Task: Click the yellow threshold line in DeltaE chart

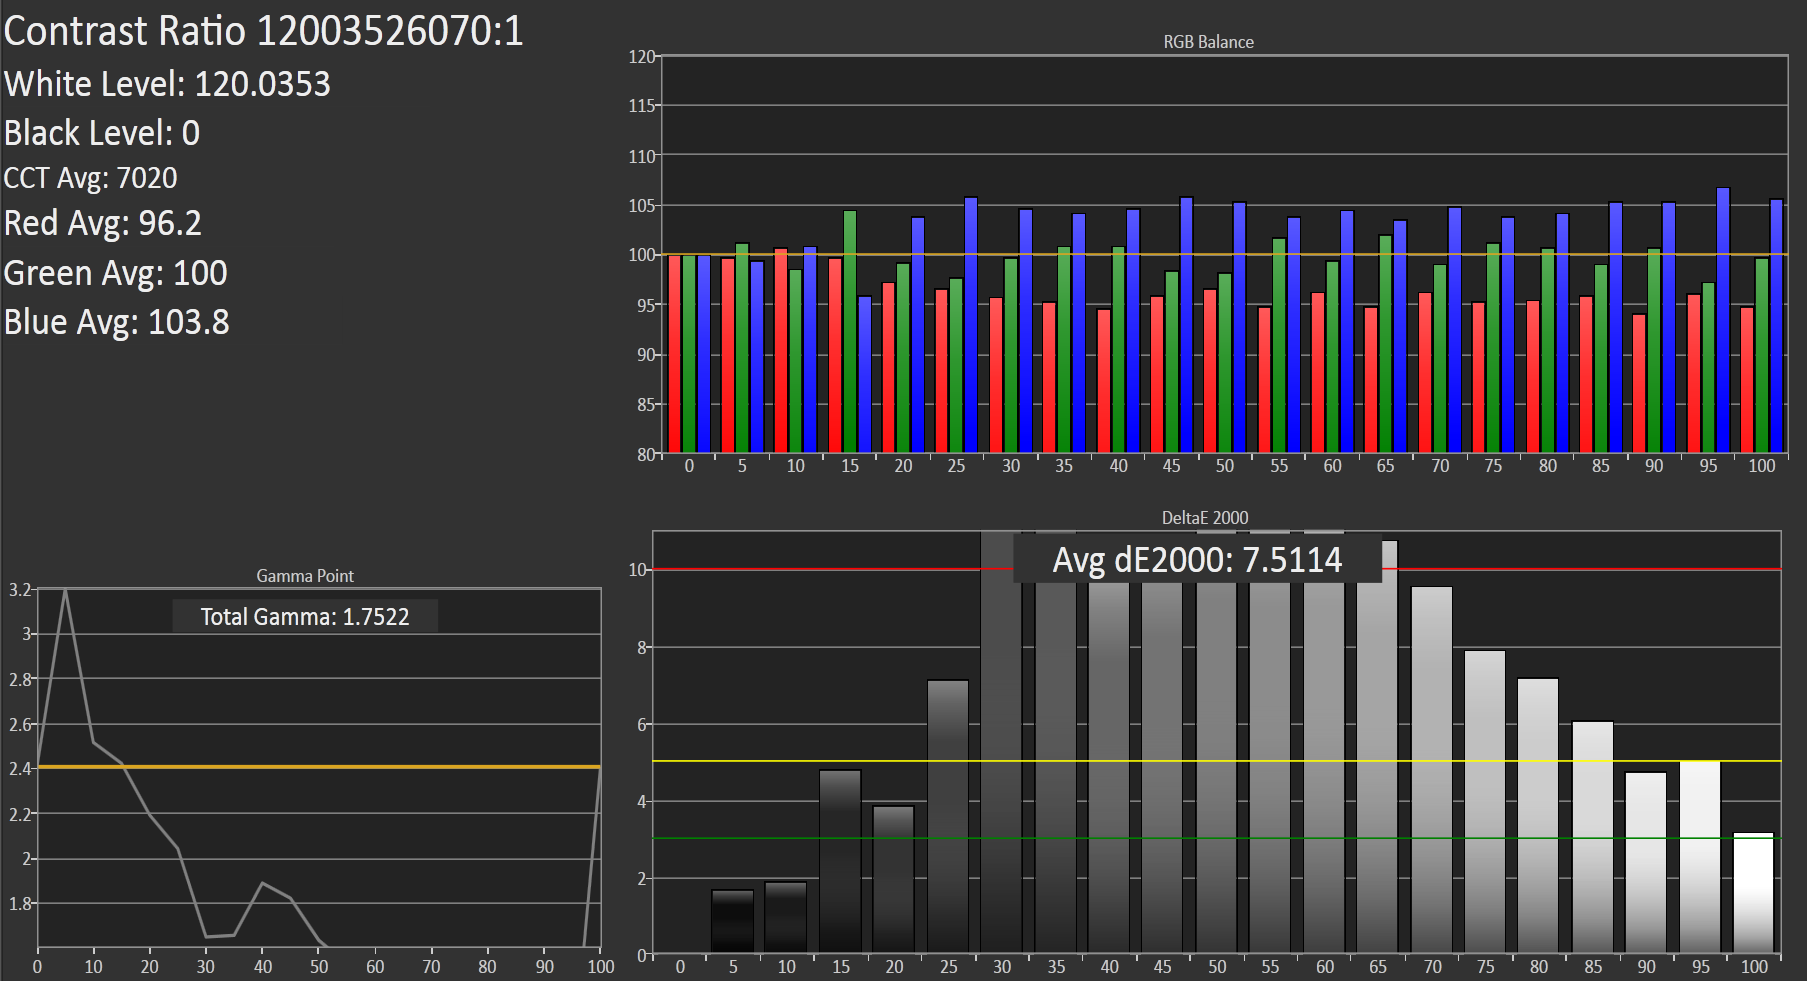Action: click(x=1217, y=761)
